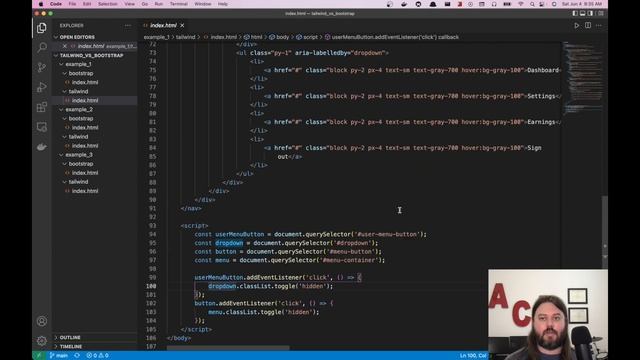The width and height of the screenshot is (640, 360).
Task: Click the main branch indicator in status bar
Action: point(59,356)
